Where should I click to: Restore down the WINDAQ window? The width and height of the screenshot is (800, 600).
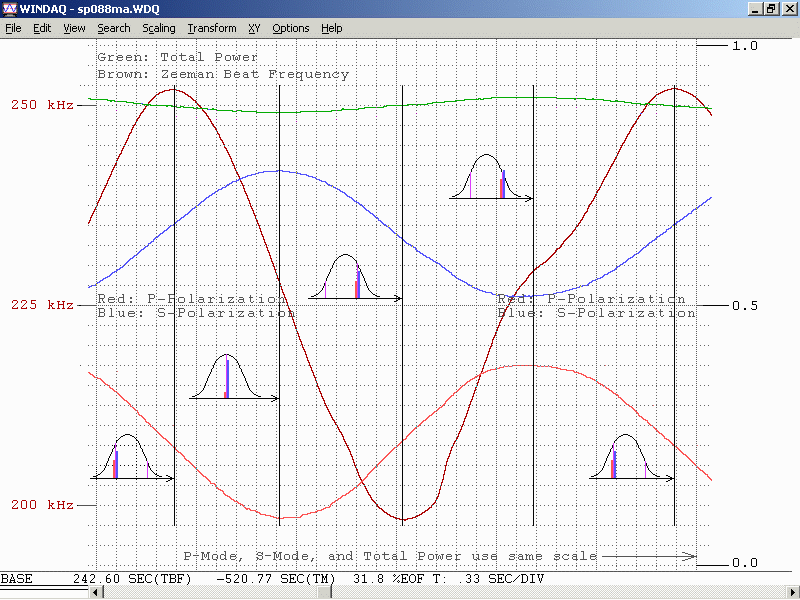771,8
